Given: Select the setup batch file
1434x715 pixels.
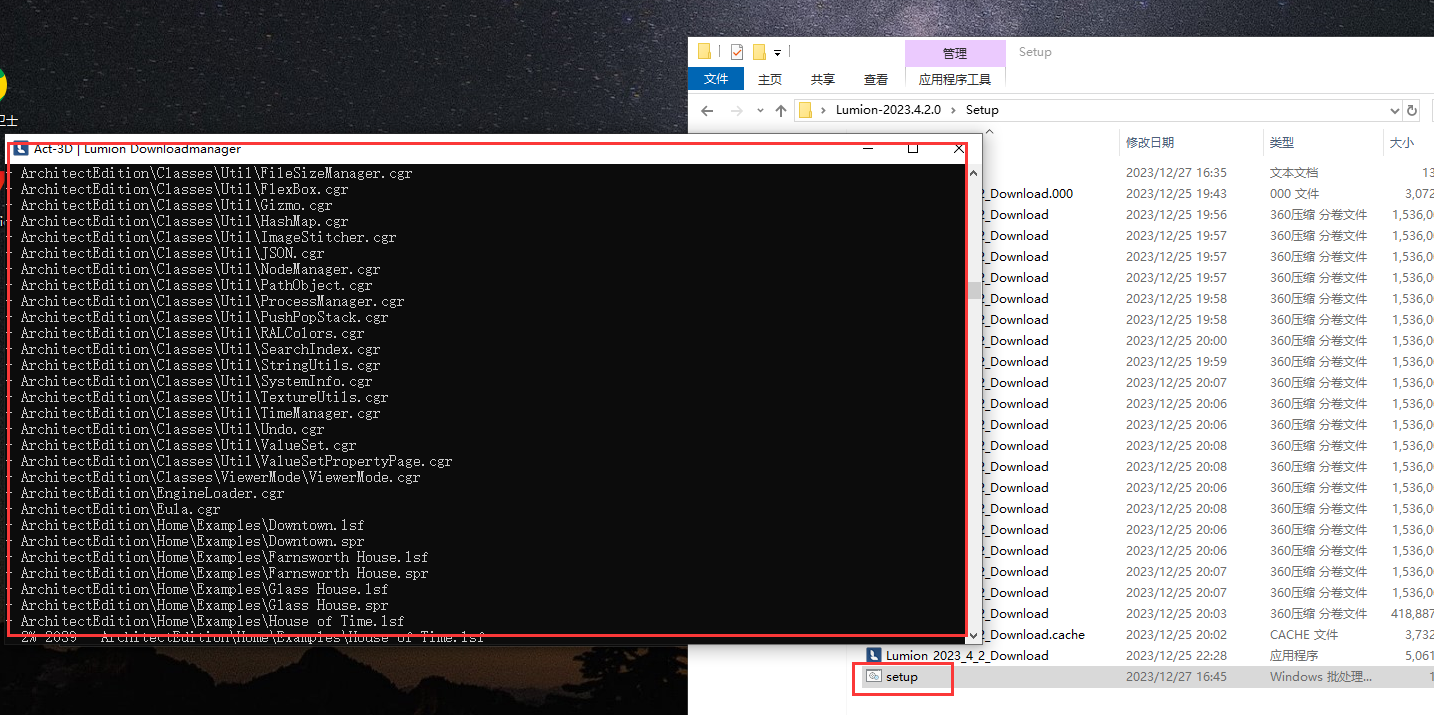Looking at the screenshot, I should (x=901, y=677).
